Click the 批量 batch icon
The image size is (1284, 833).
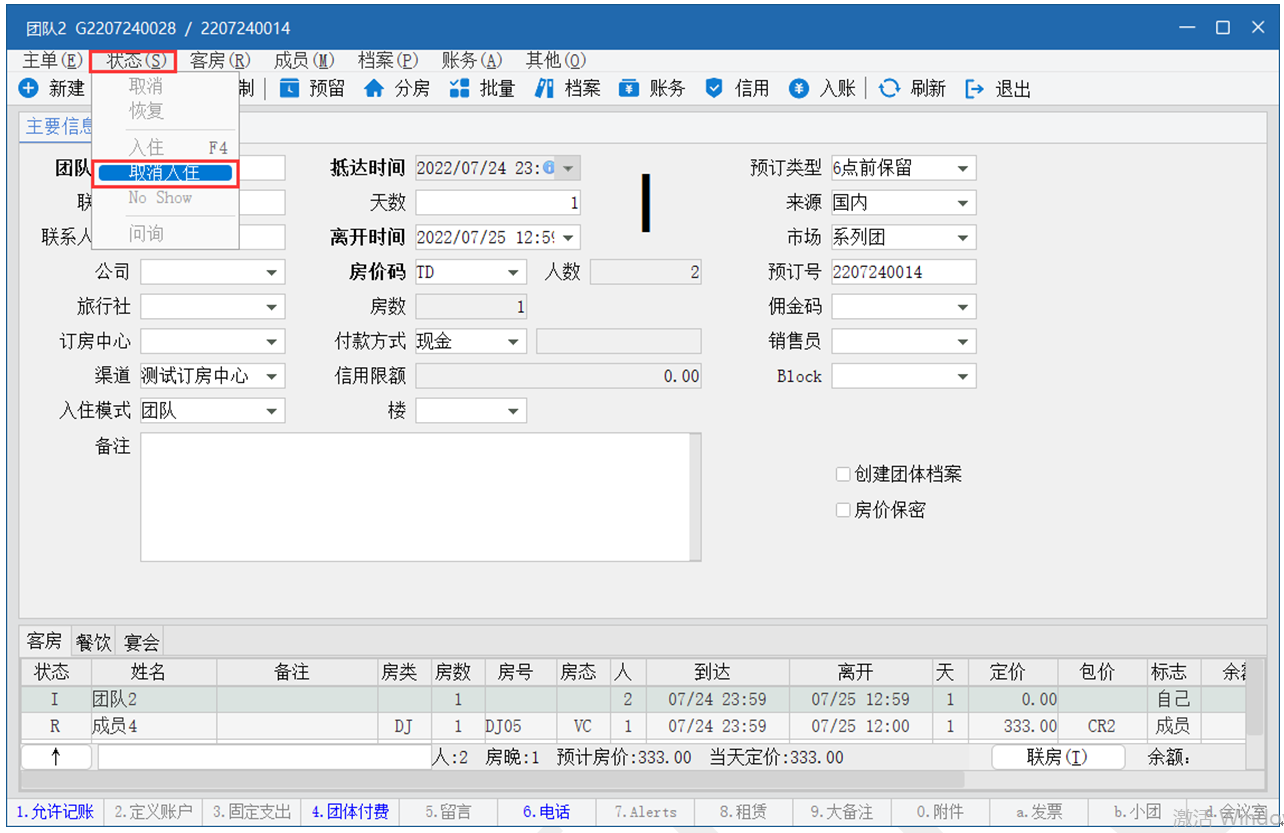pyautogui.click(x=459, y=89)
